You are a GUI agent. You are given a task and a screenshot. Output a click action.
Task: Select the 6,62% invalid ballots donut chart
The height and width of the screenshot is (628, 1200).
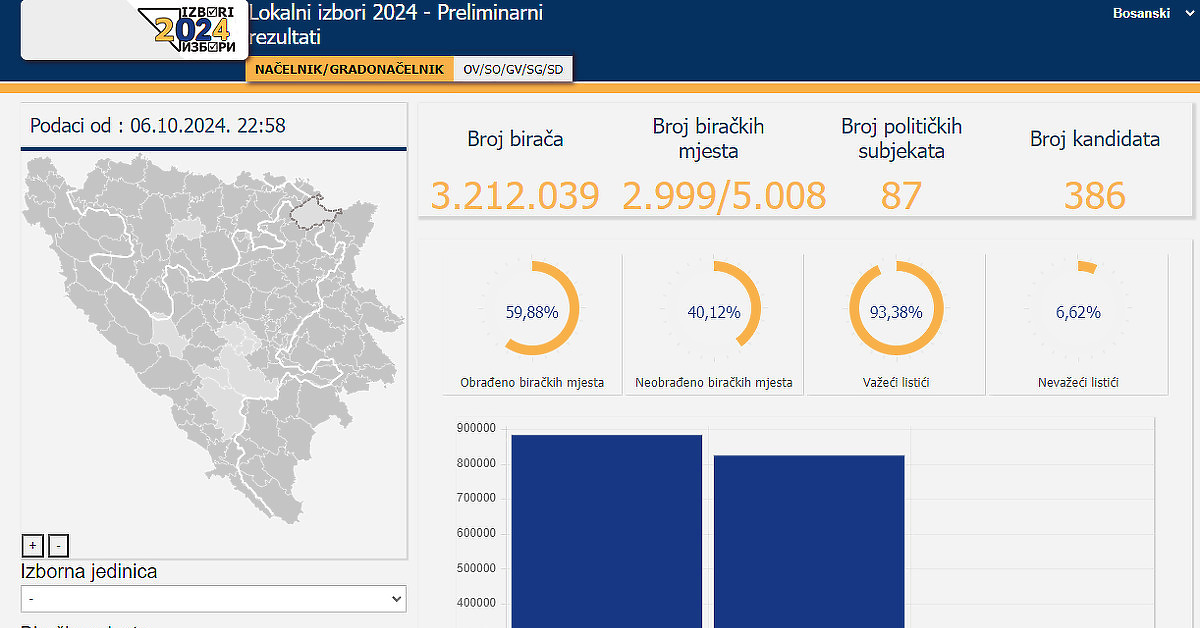coord(1078,309)
